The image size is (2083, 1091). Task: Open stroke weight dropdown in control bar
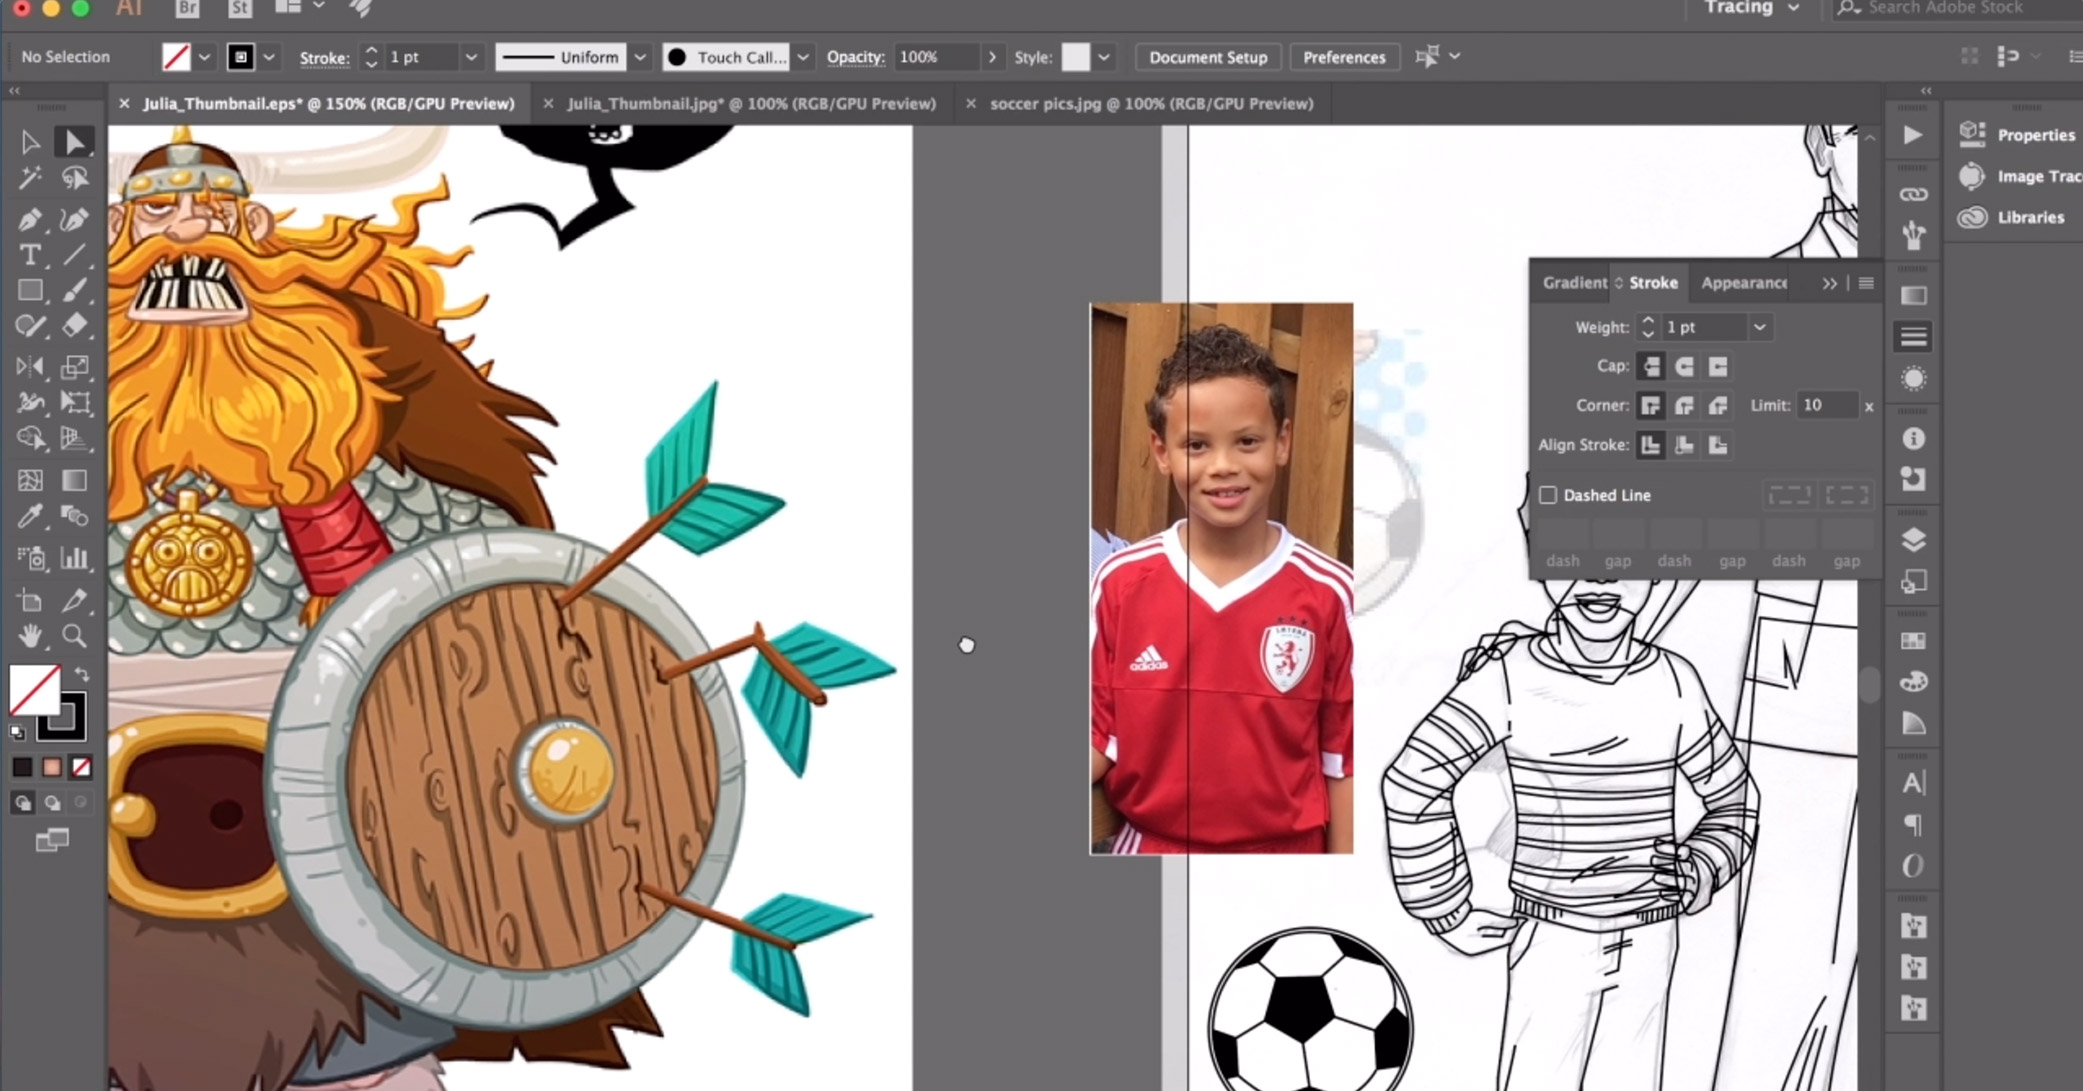pyautogui.click(x=470, y=57)
